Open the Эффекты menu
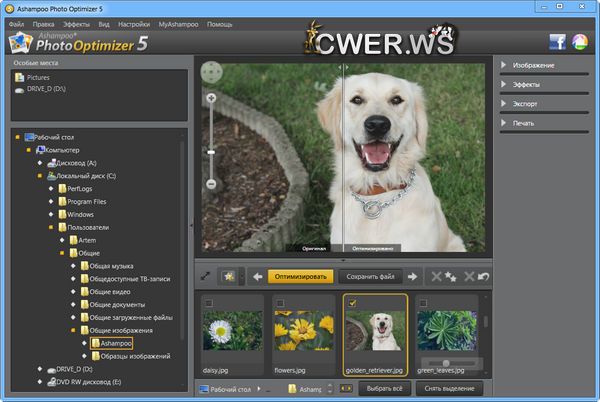Image resolution: width=600 pixels, height=402 pixels. coord(74,22)
